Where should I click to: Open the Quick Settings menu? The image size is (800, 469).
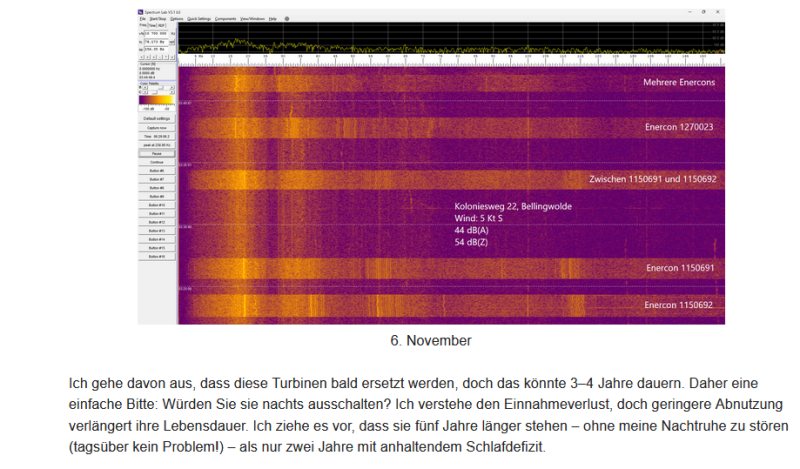tap(199, 19)
